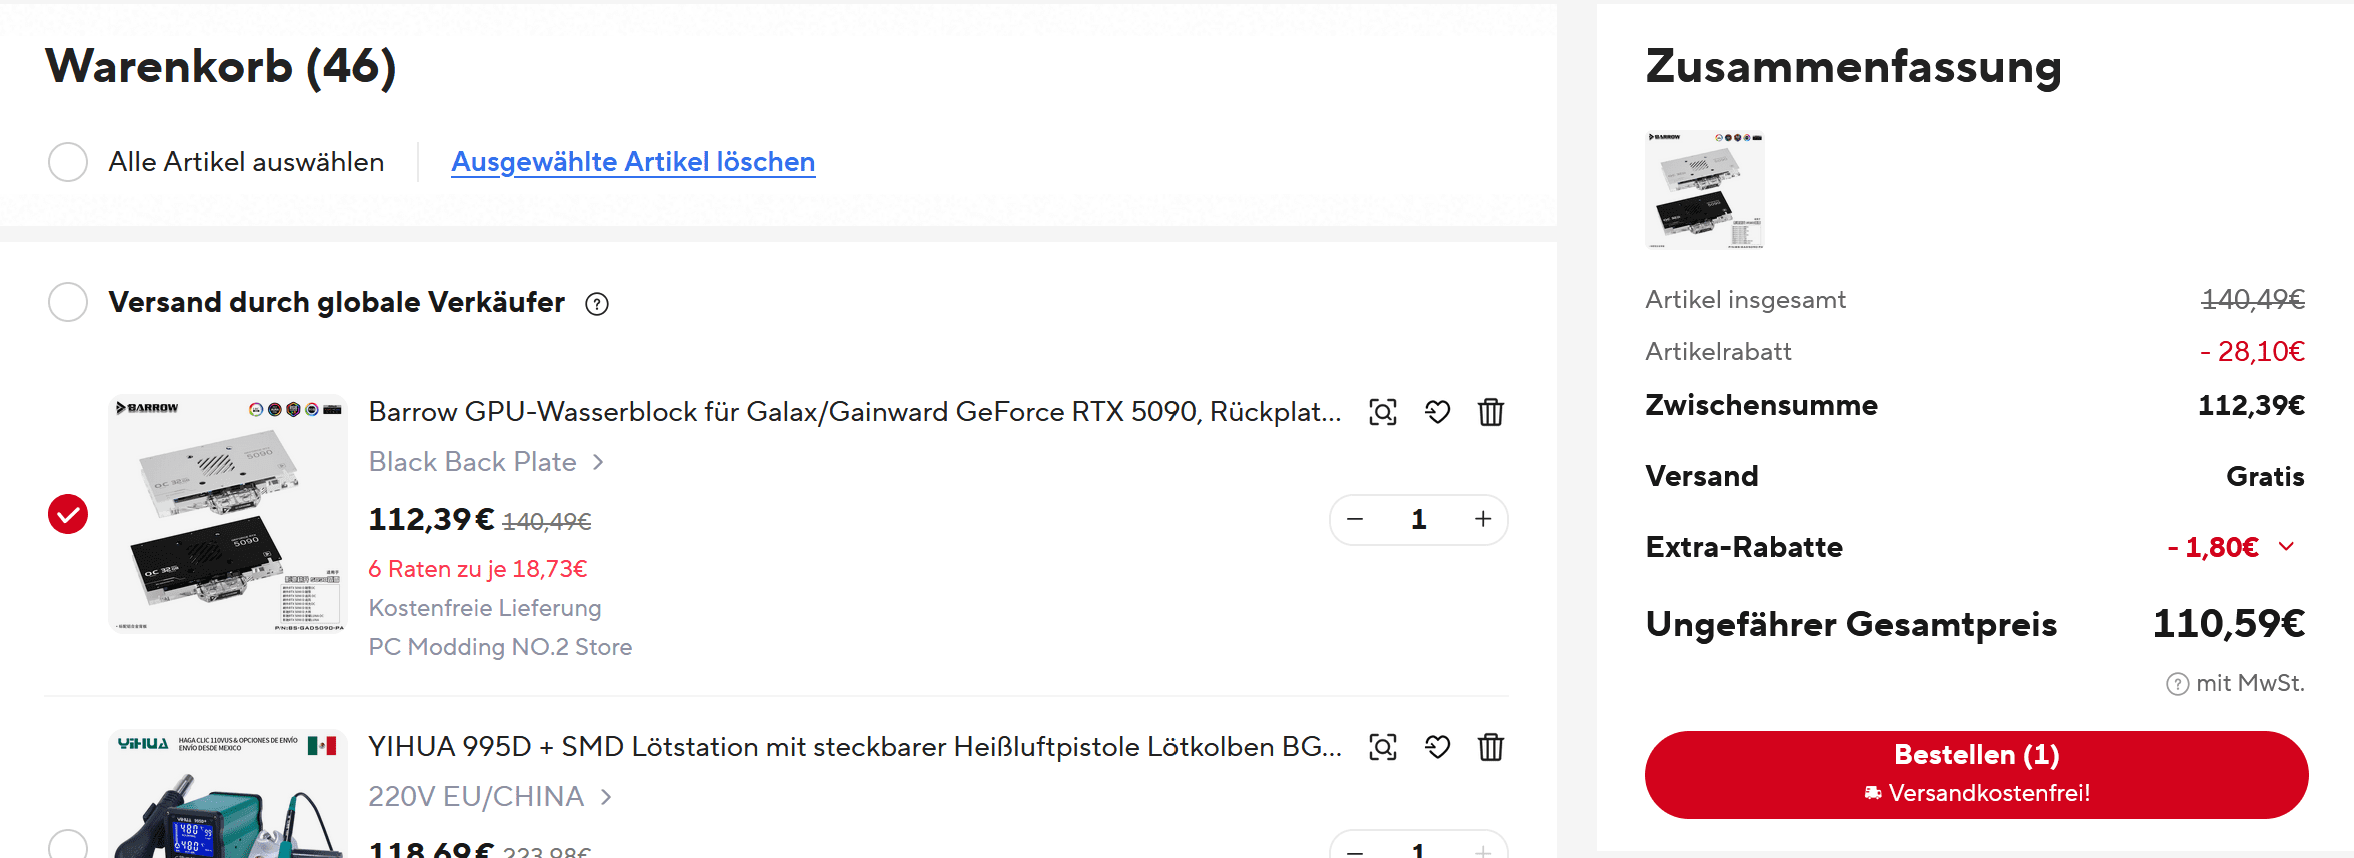
Task: Open Barrow GPU-Wasserblock product image
Action: point(228,514)
